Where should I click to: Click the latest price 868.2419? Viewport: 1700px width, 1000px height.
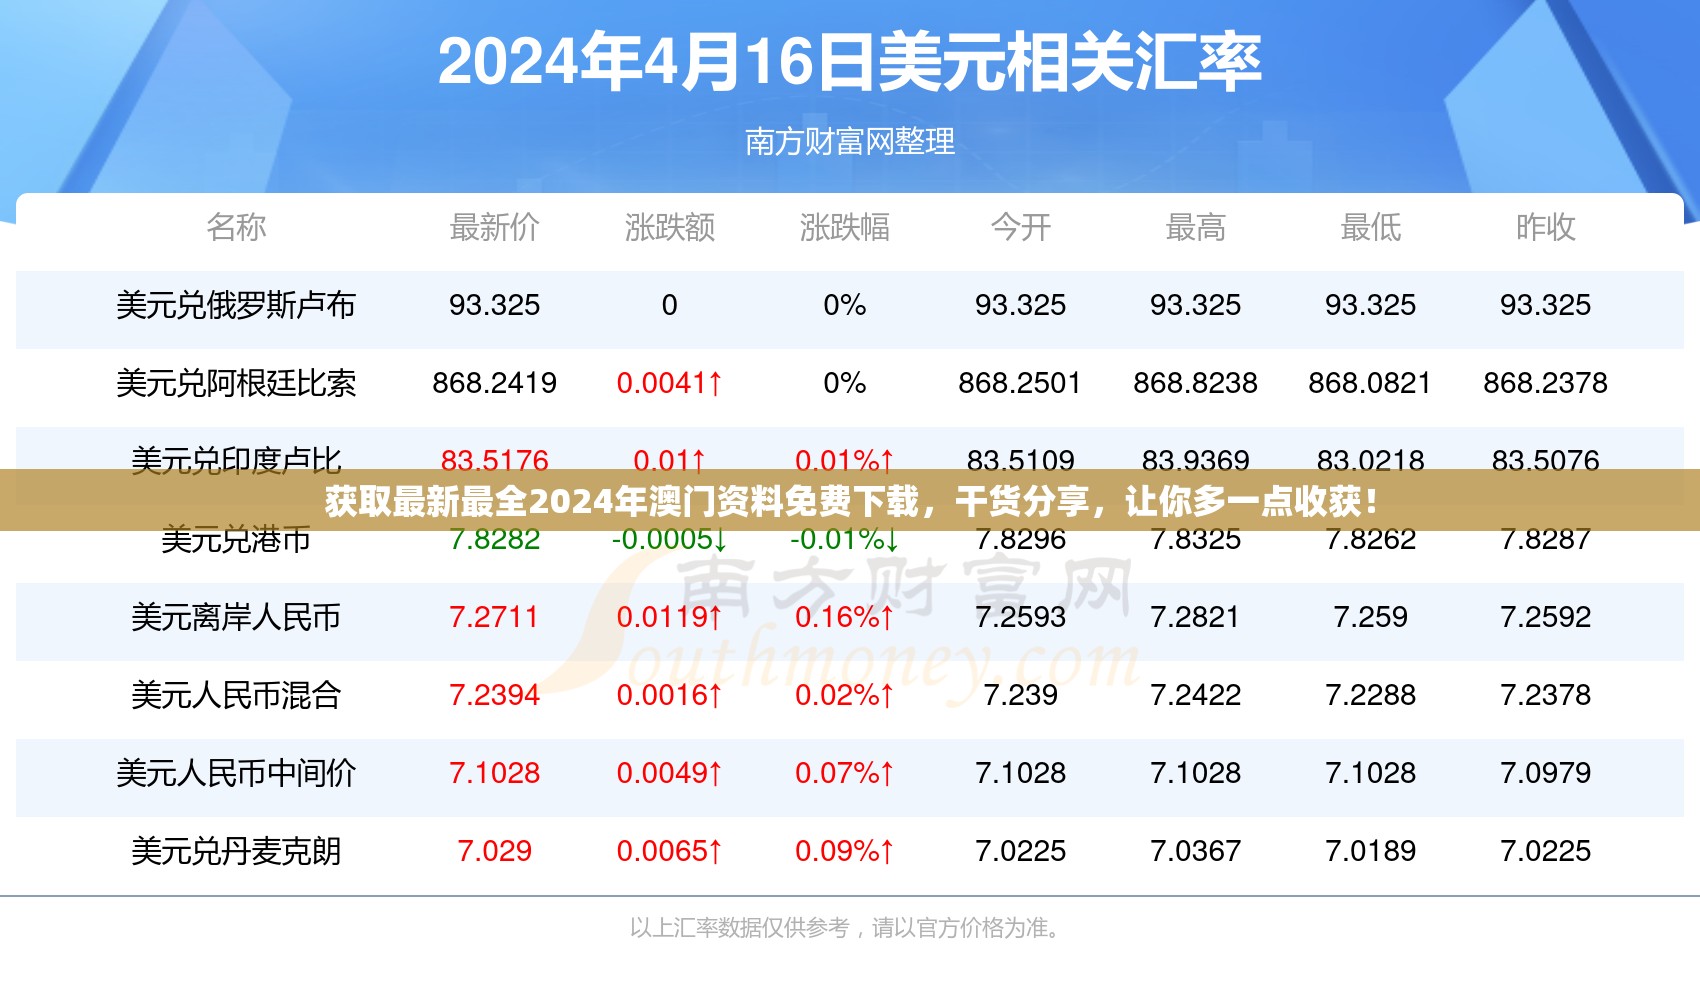click(x=494, y=383)
